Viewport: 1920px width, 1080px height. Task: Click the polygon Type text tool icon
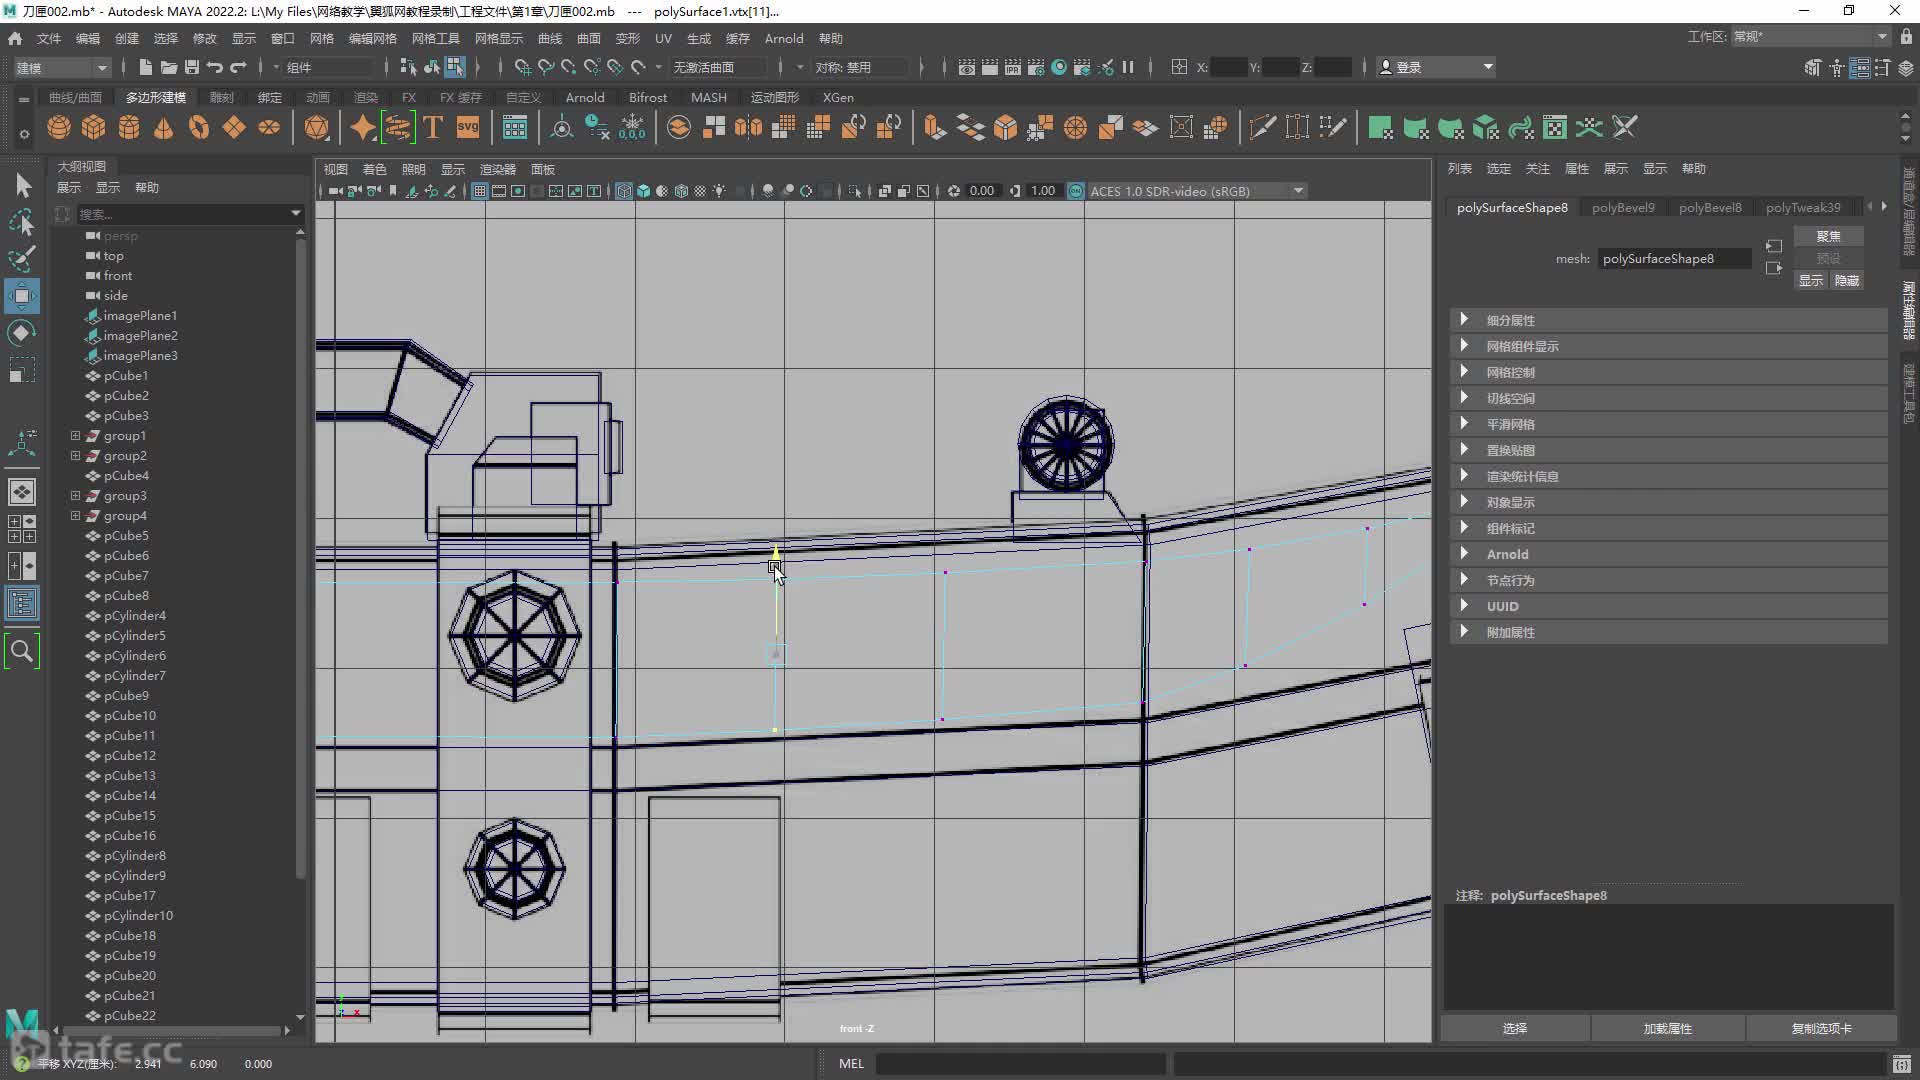click(433, 128)
